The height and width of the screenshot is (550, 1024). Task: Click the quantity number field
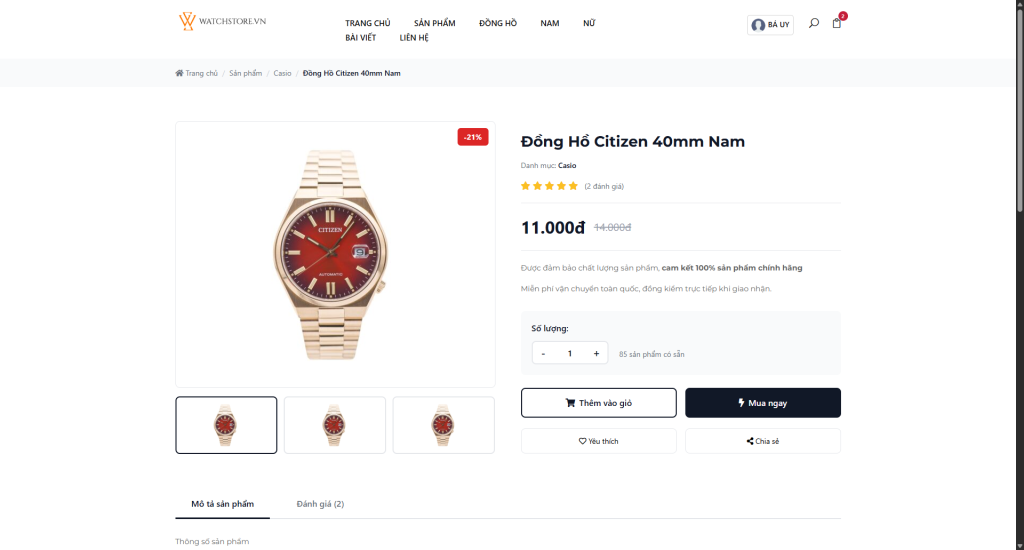coord(570,353)
